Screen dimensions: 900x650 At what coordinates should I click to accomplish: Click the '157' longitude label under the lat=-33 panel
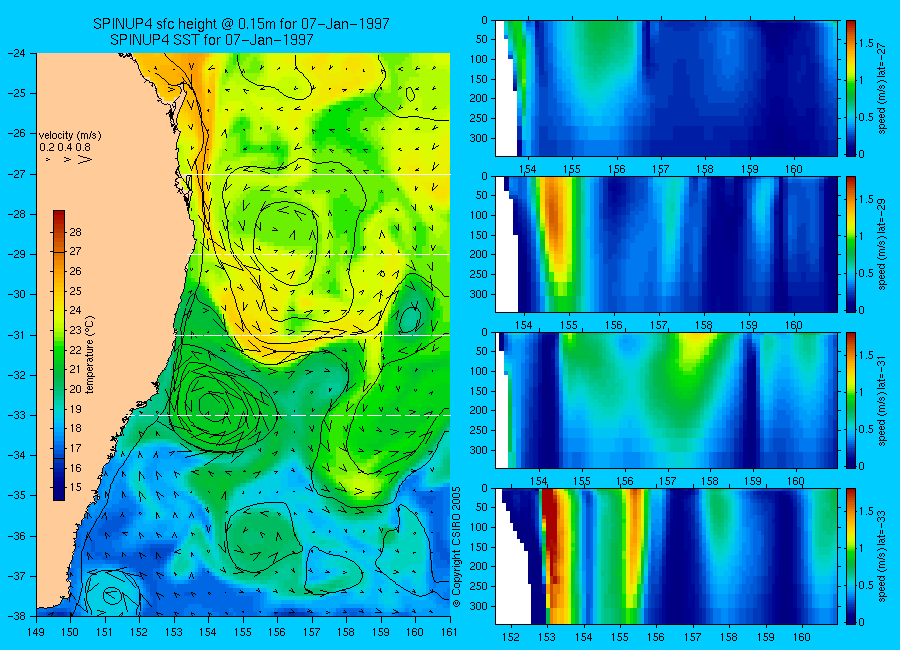(x=693, y=637)
